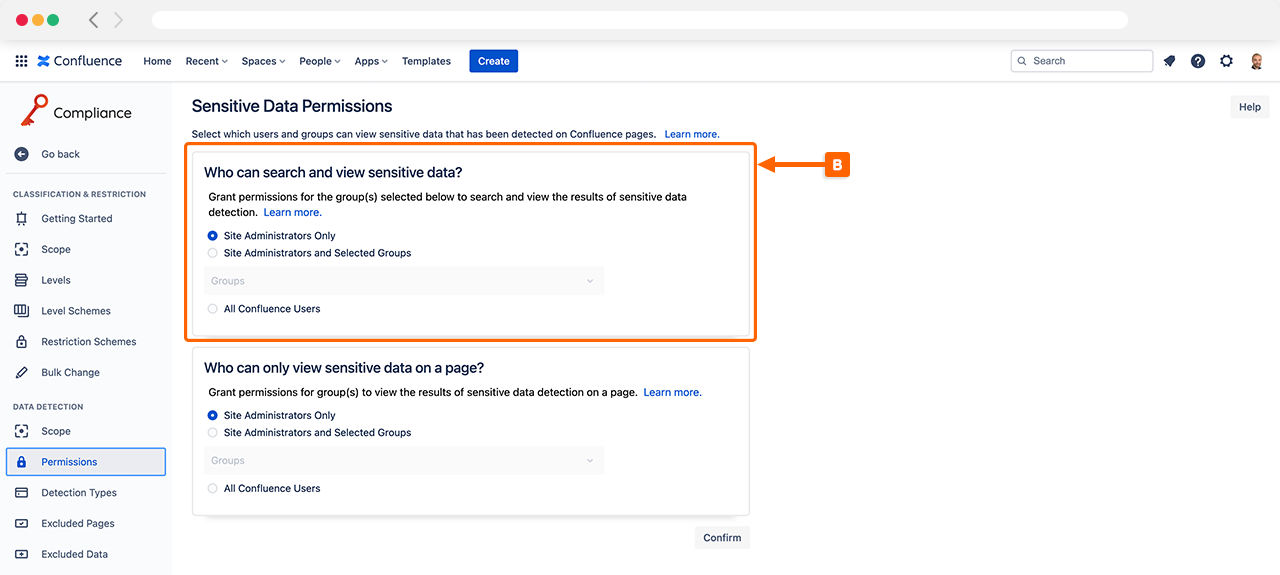
Task: Open the help question mark icon
Action: point(1198,61)
